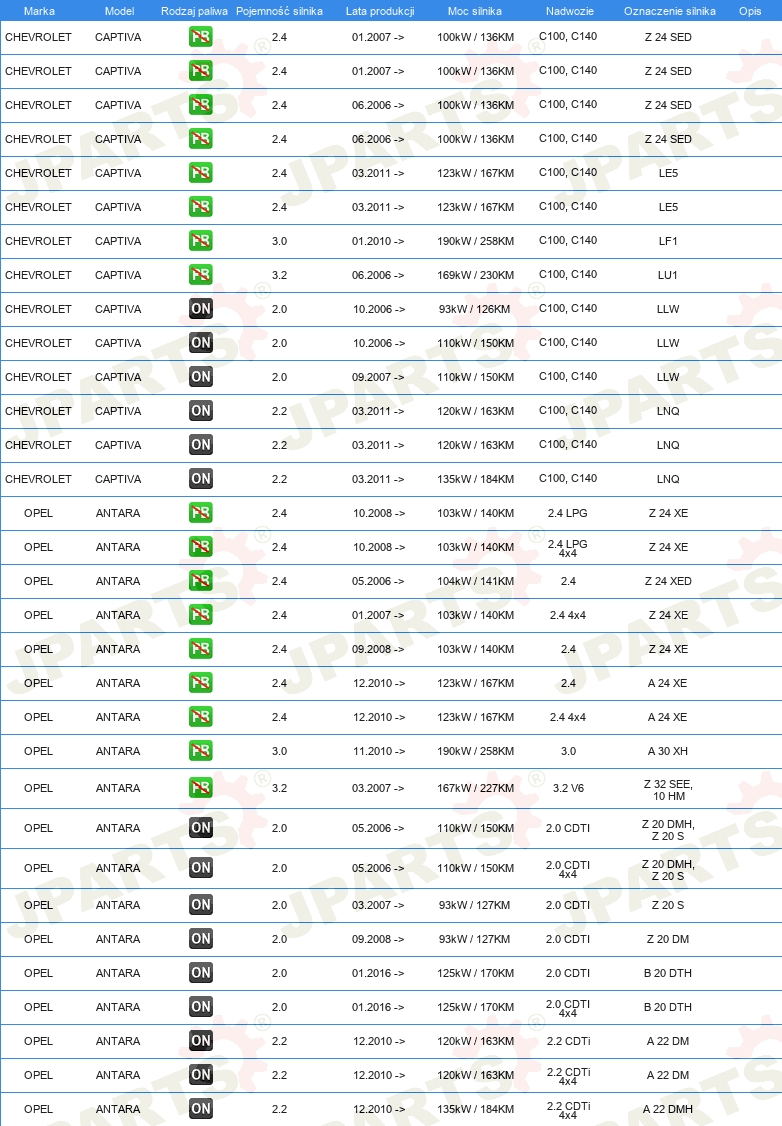Click the 3.2 V6 body cell

pos(568,788)
